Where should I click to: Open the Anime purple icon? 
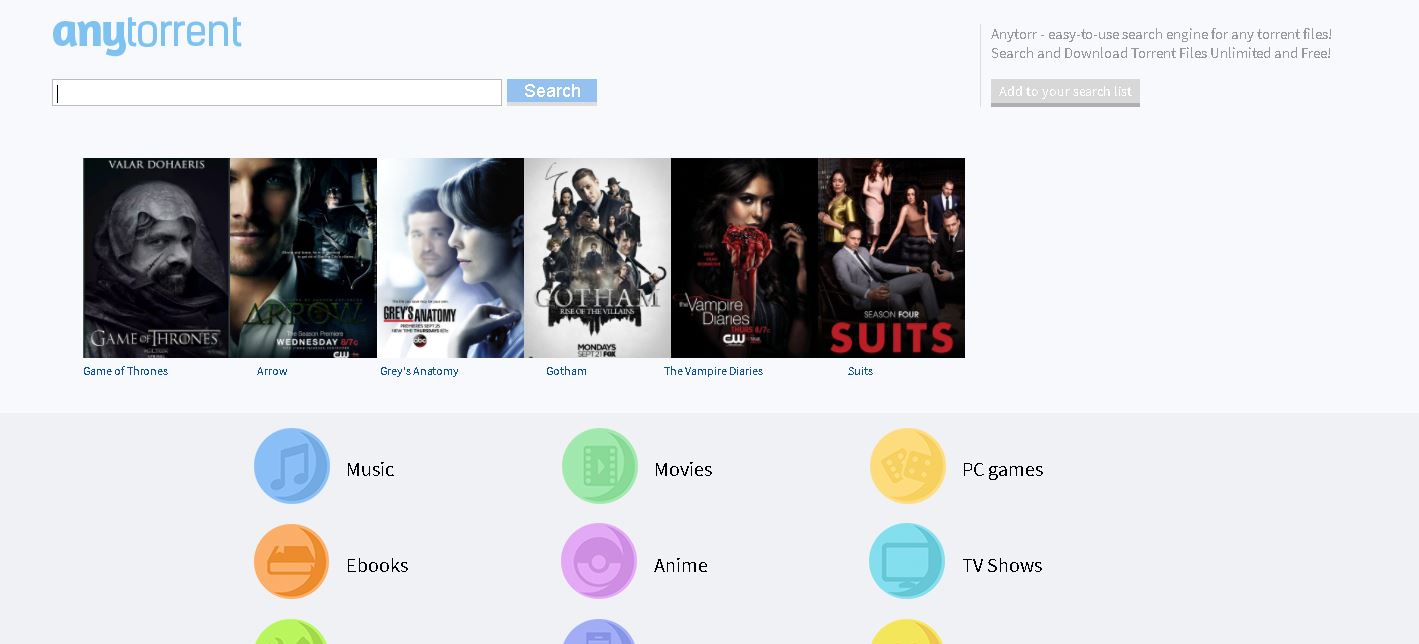click(600, 561)
